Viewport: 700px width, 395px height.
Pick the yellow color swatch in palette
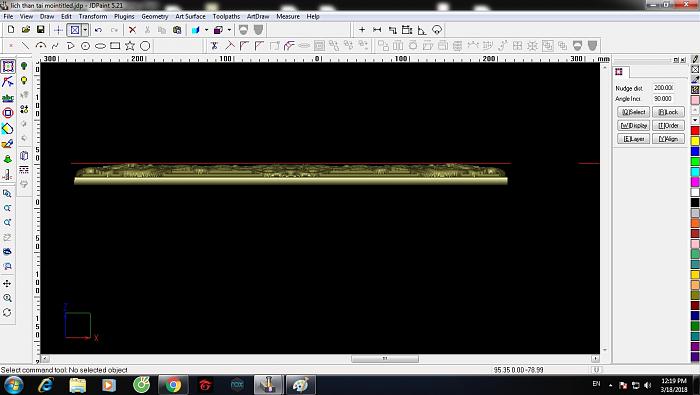tap(695, 141)
